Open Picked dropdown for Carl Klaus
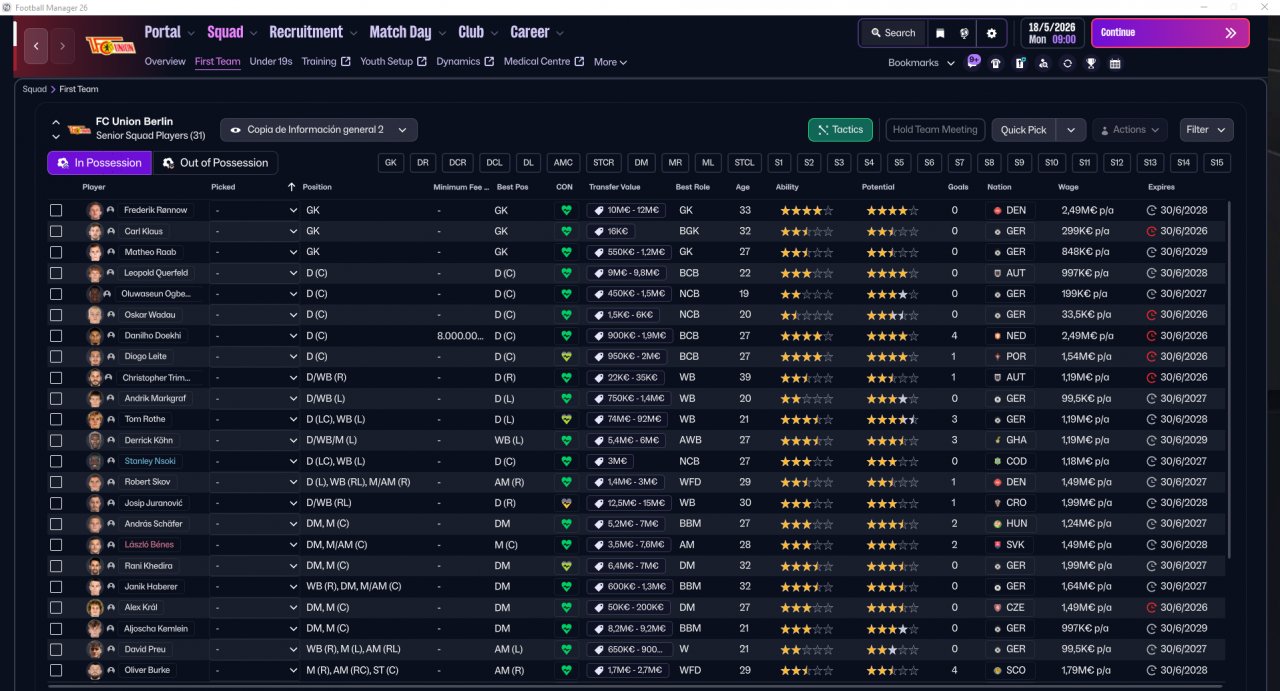This screenshot has height=691, width=1280. pos(255,232)
